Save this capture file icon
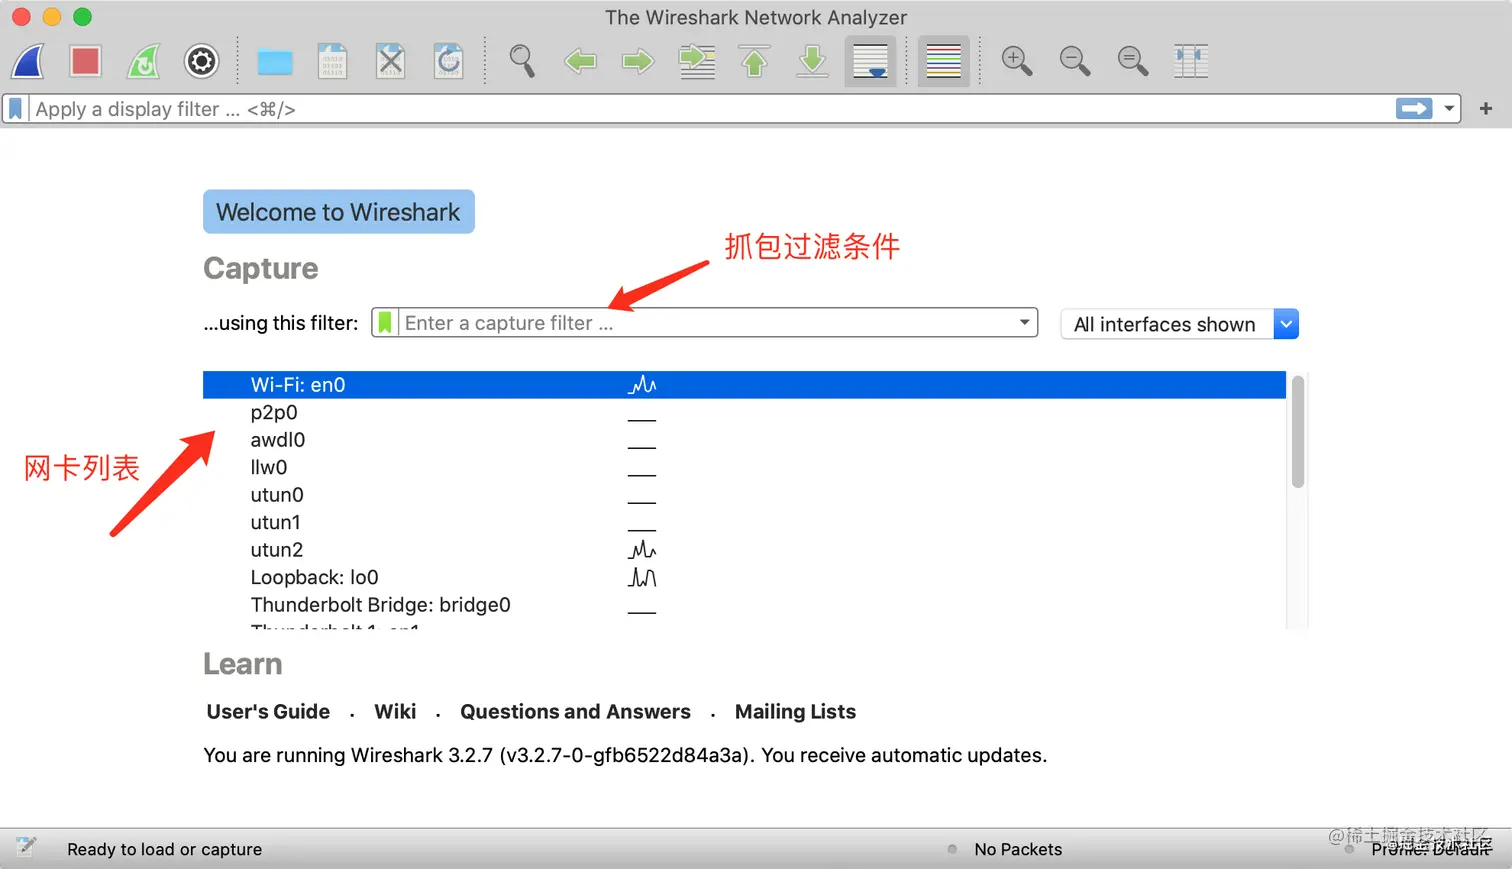This screenshot has width=1512, height=869. click(x=333, y=62)
